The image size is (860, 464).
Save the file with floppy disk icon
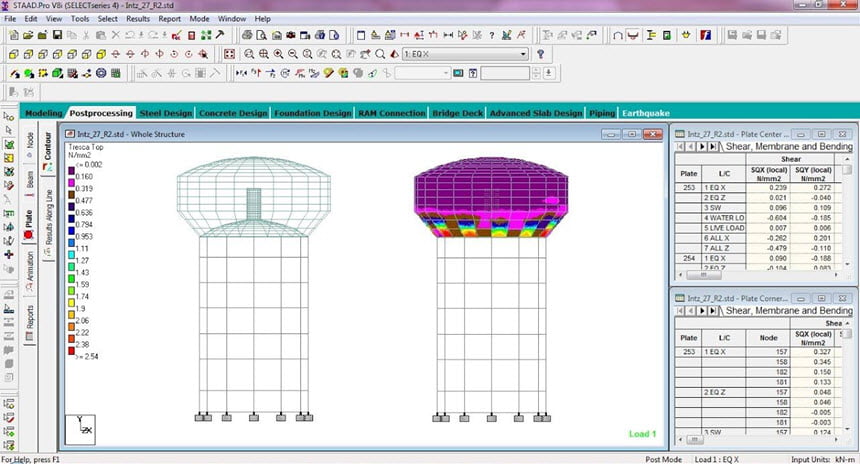[x=57, y=35]
